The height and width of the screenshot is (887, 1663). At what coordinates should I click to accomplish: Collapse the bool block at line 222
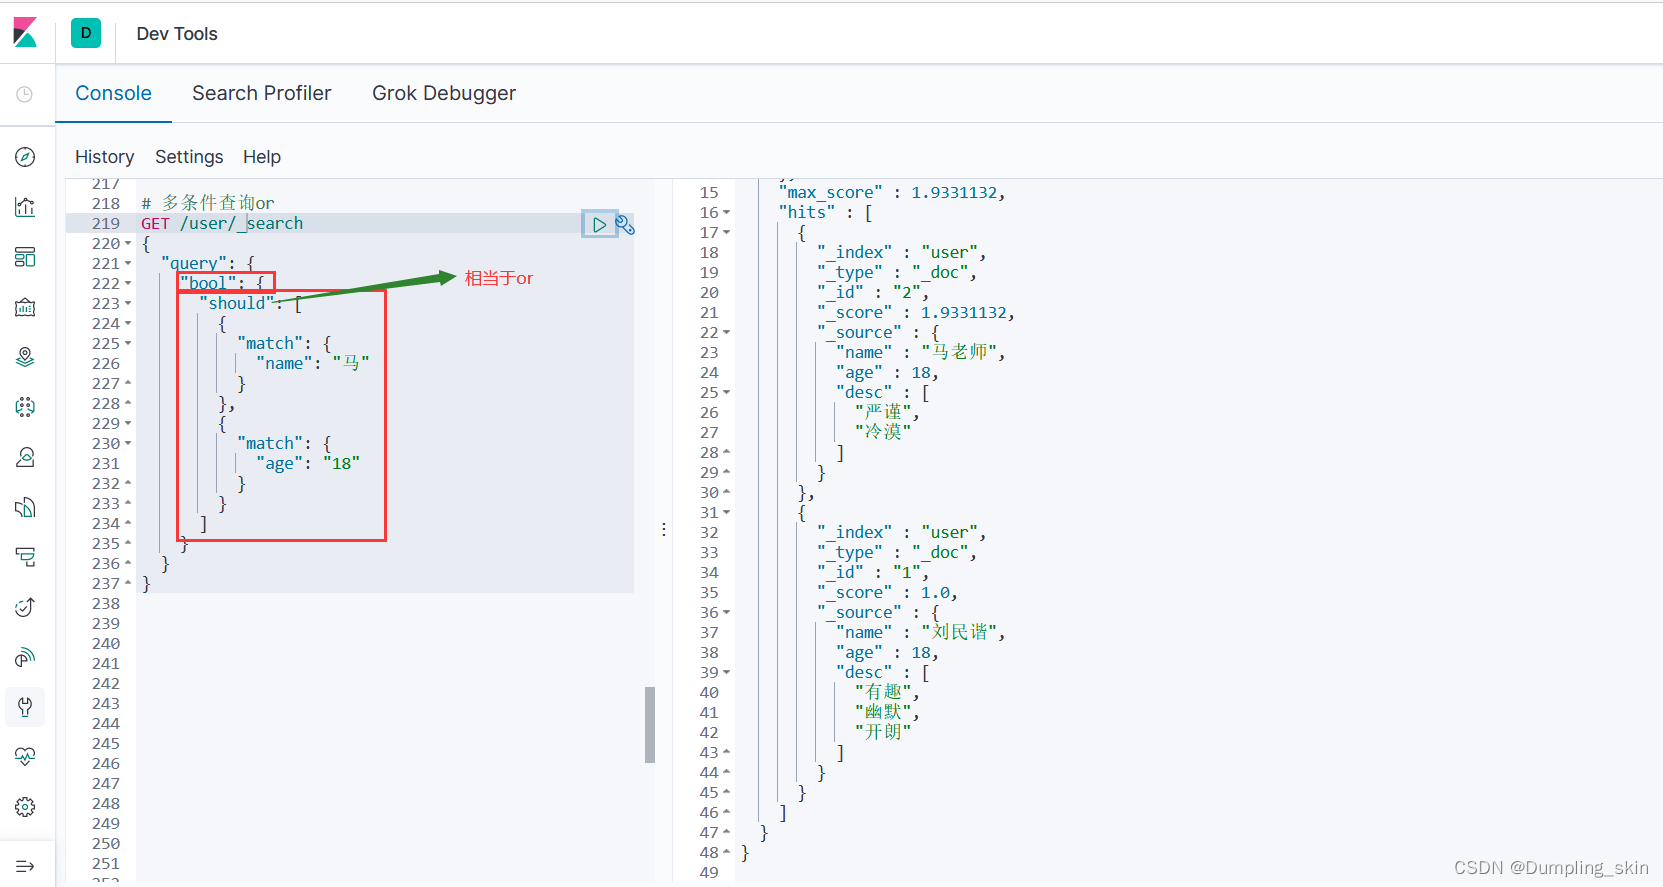point(128,284)
